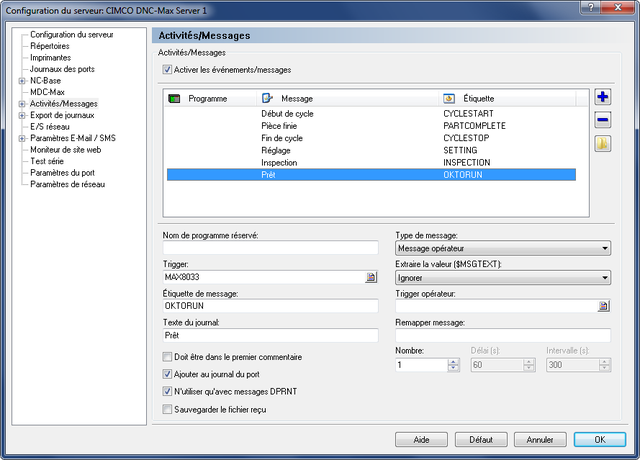Image resolution: width=640 pixels, height=460 pixels.
Task: Select Export de journaux in the tree
Action: pyautogui.click(x=62, y=115)
